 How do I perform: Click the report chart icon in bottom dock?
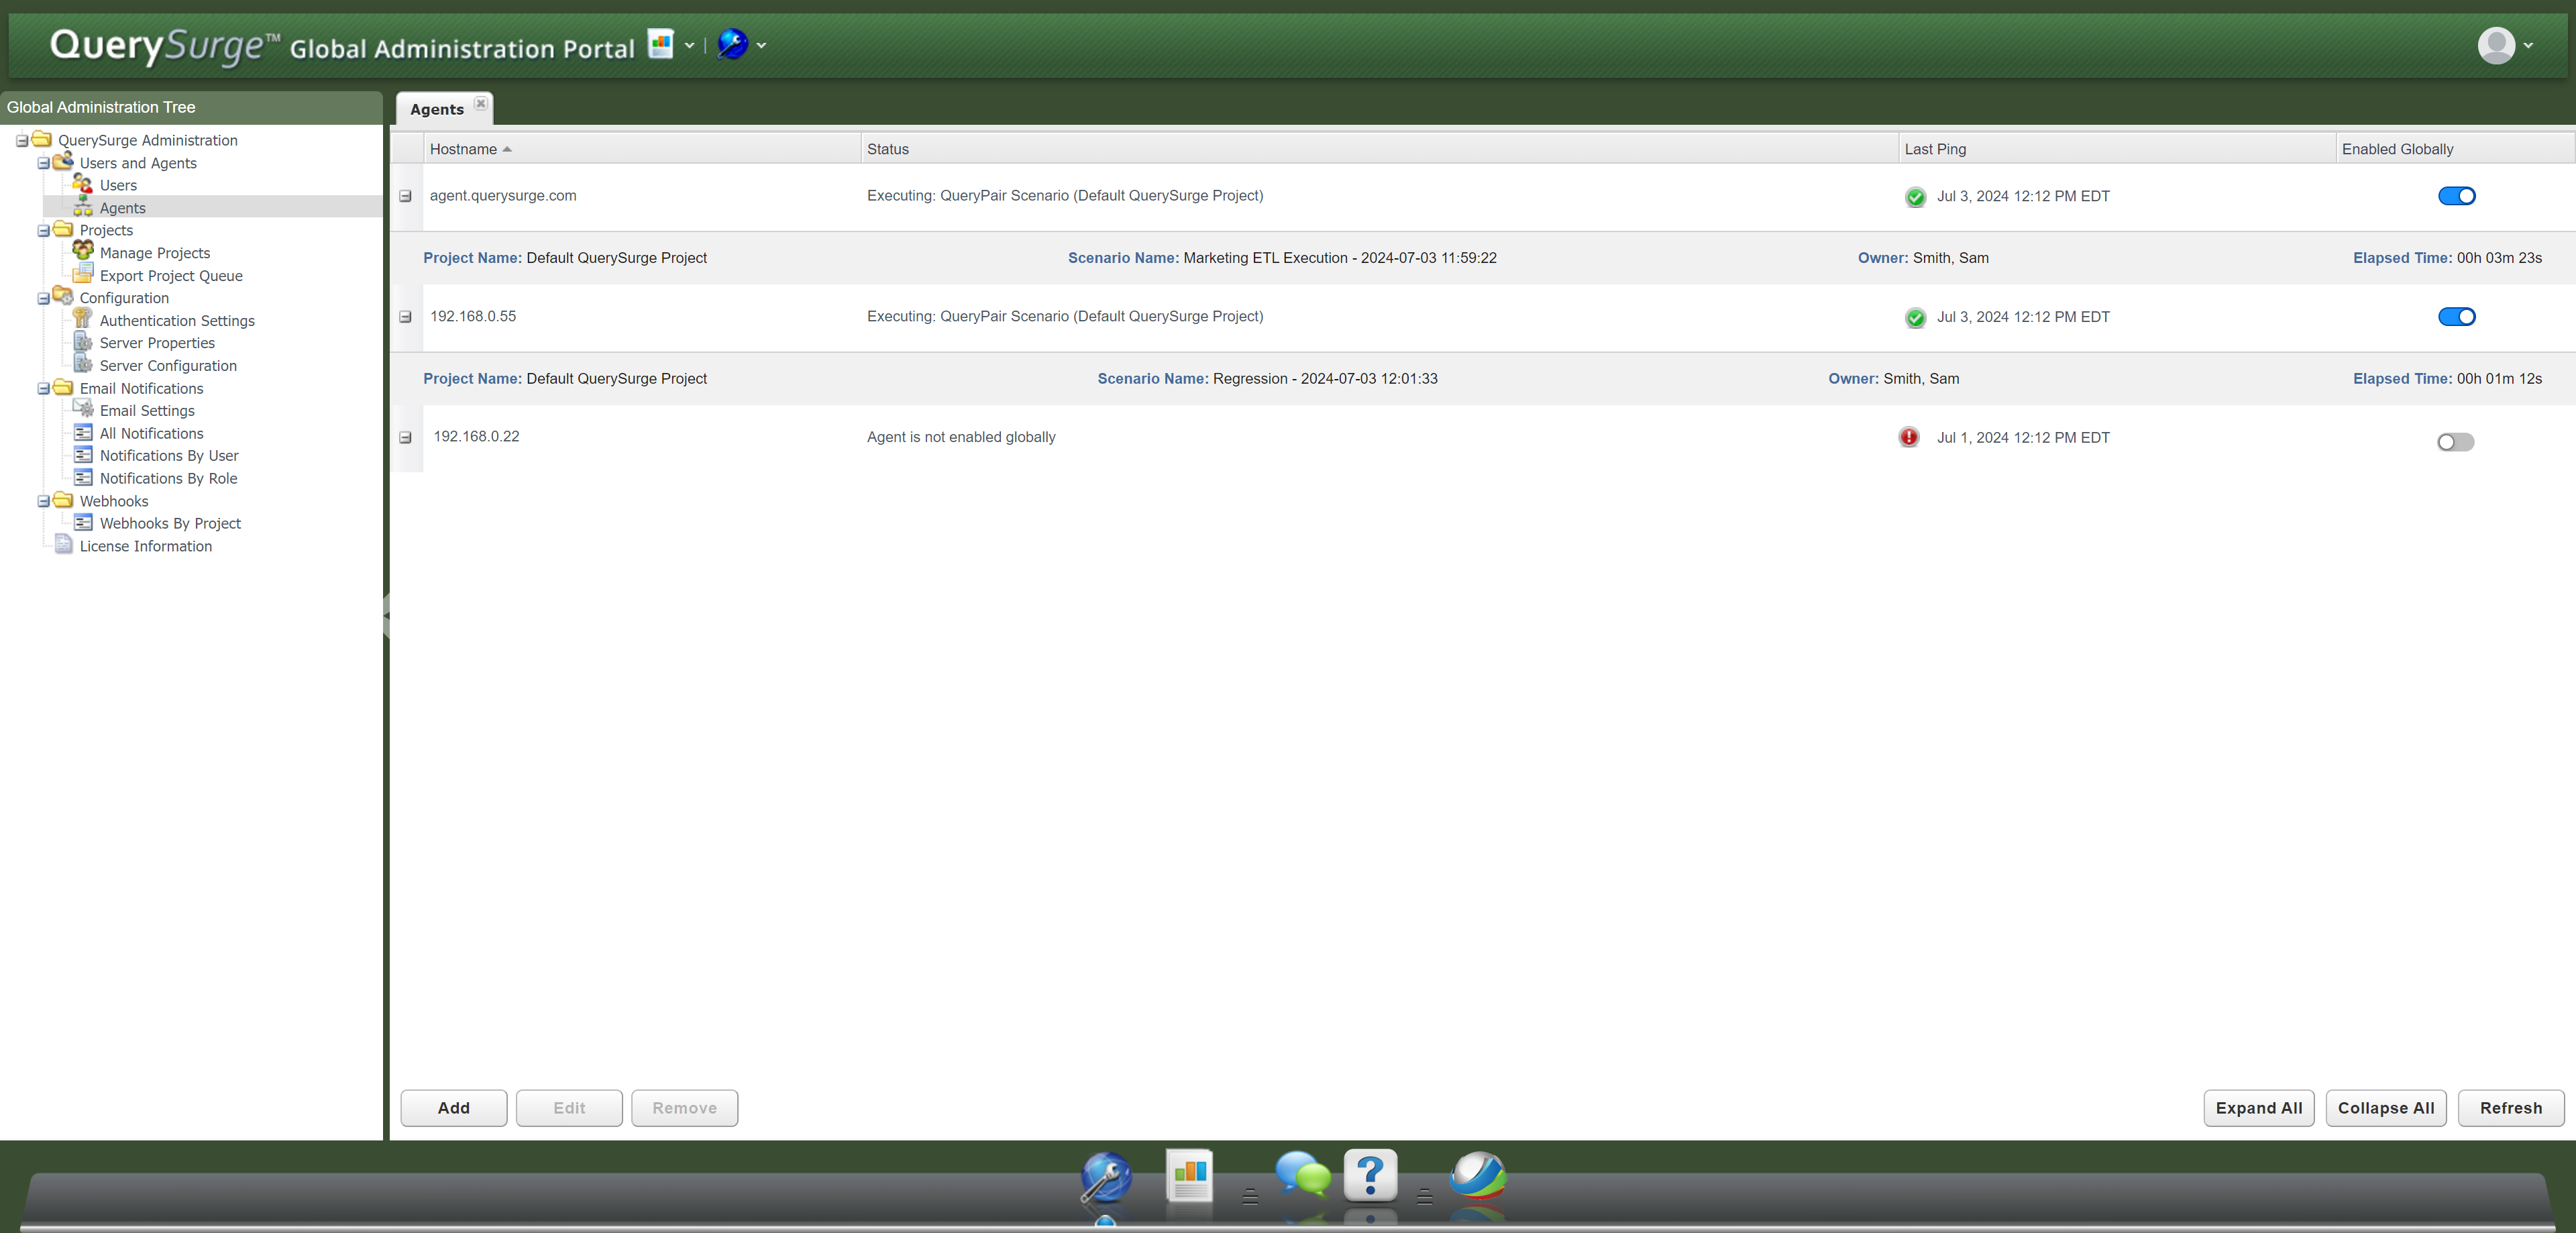click(x=1190, y=1175)
